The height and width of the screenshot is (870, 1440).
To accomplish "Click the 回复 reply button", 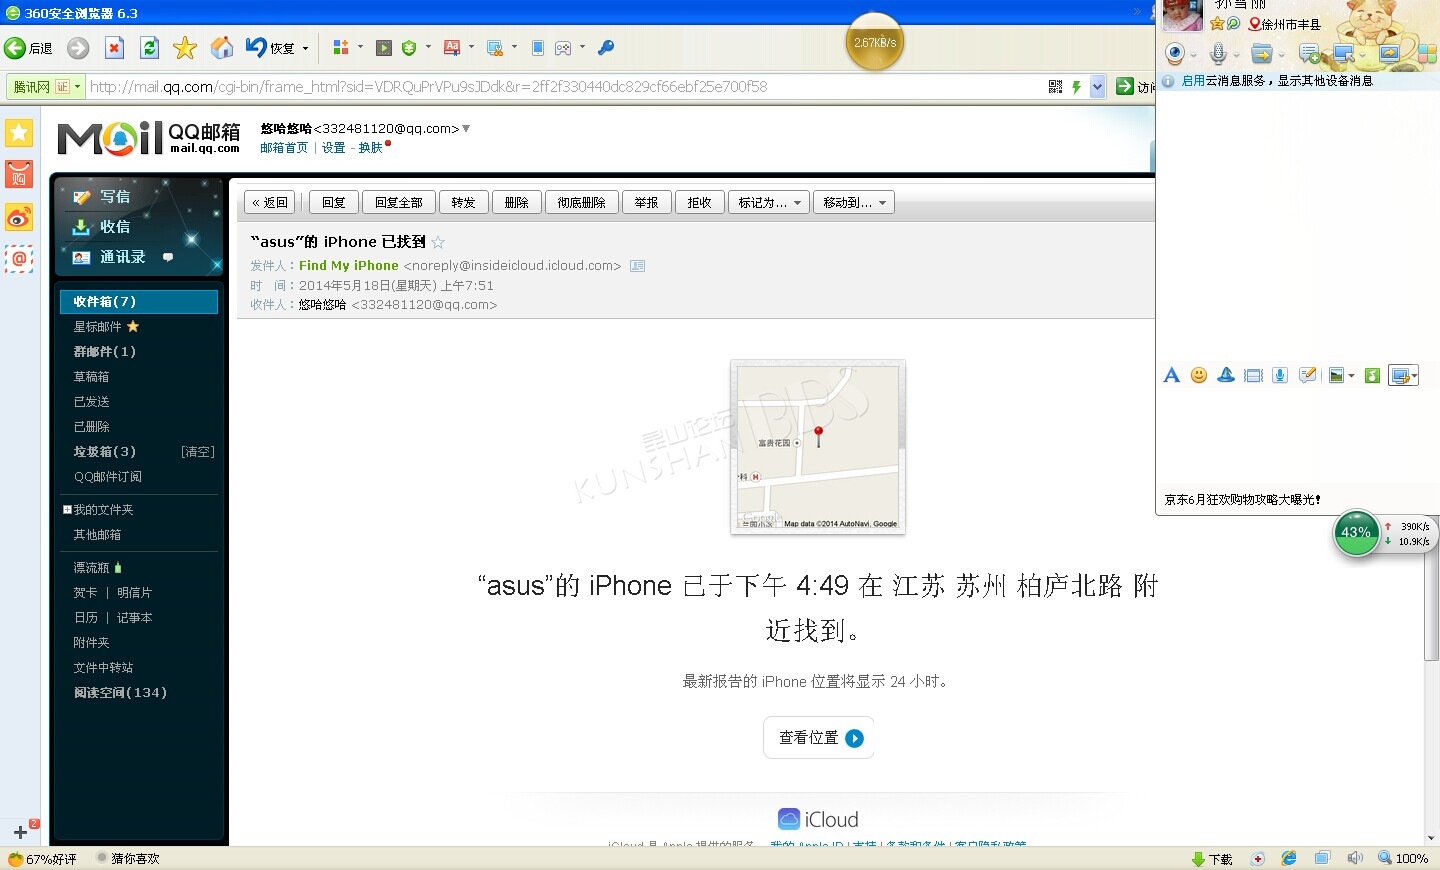I will coord(334,202).
